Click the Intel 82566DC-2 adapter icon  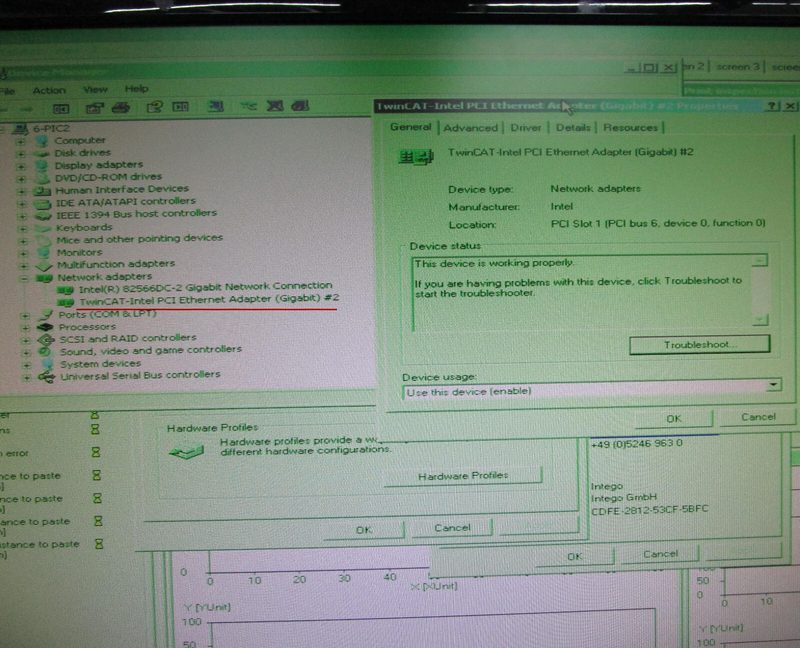click(65, 290)
